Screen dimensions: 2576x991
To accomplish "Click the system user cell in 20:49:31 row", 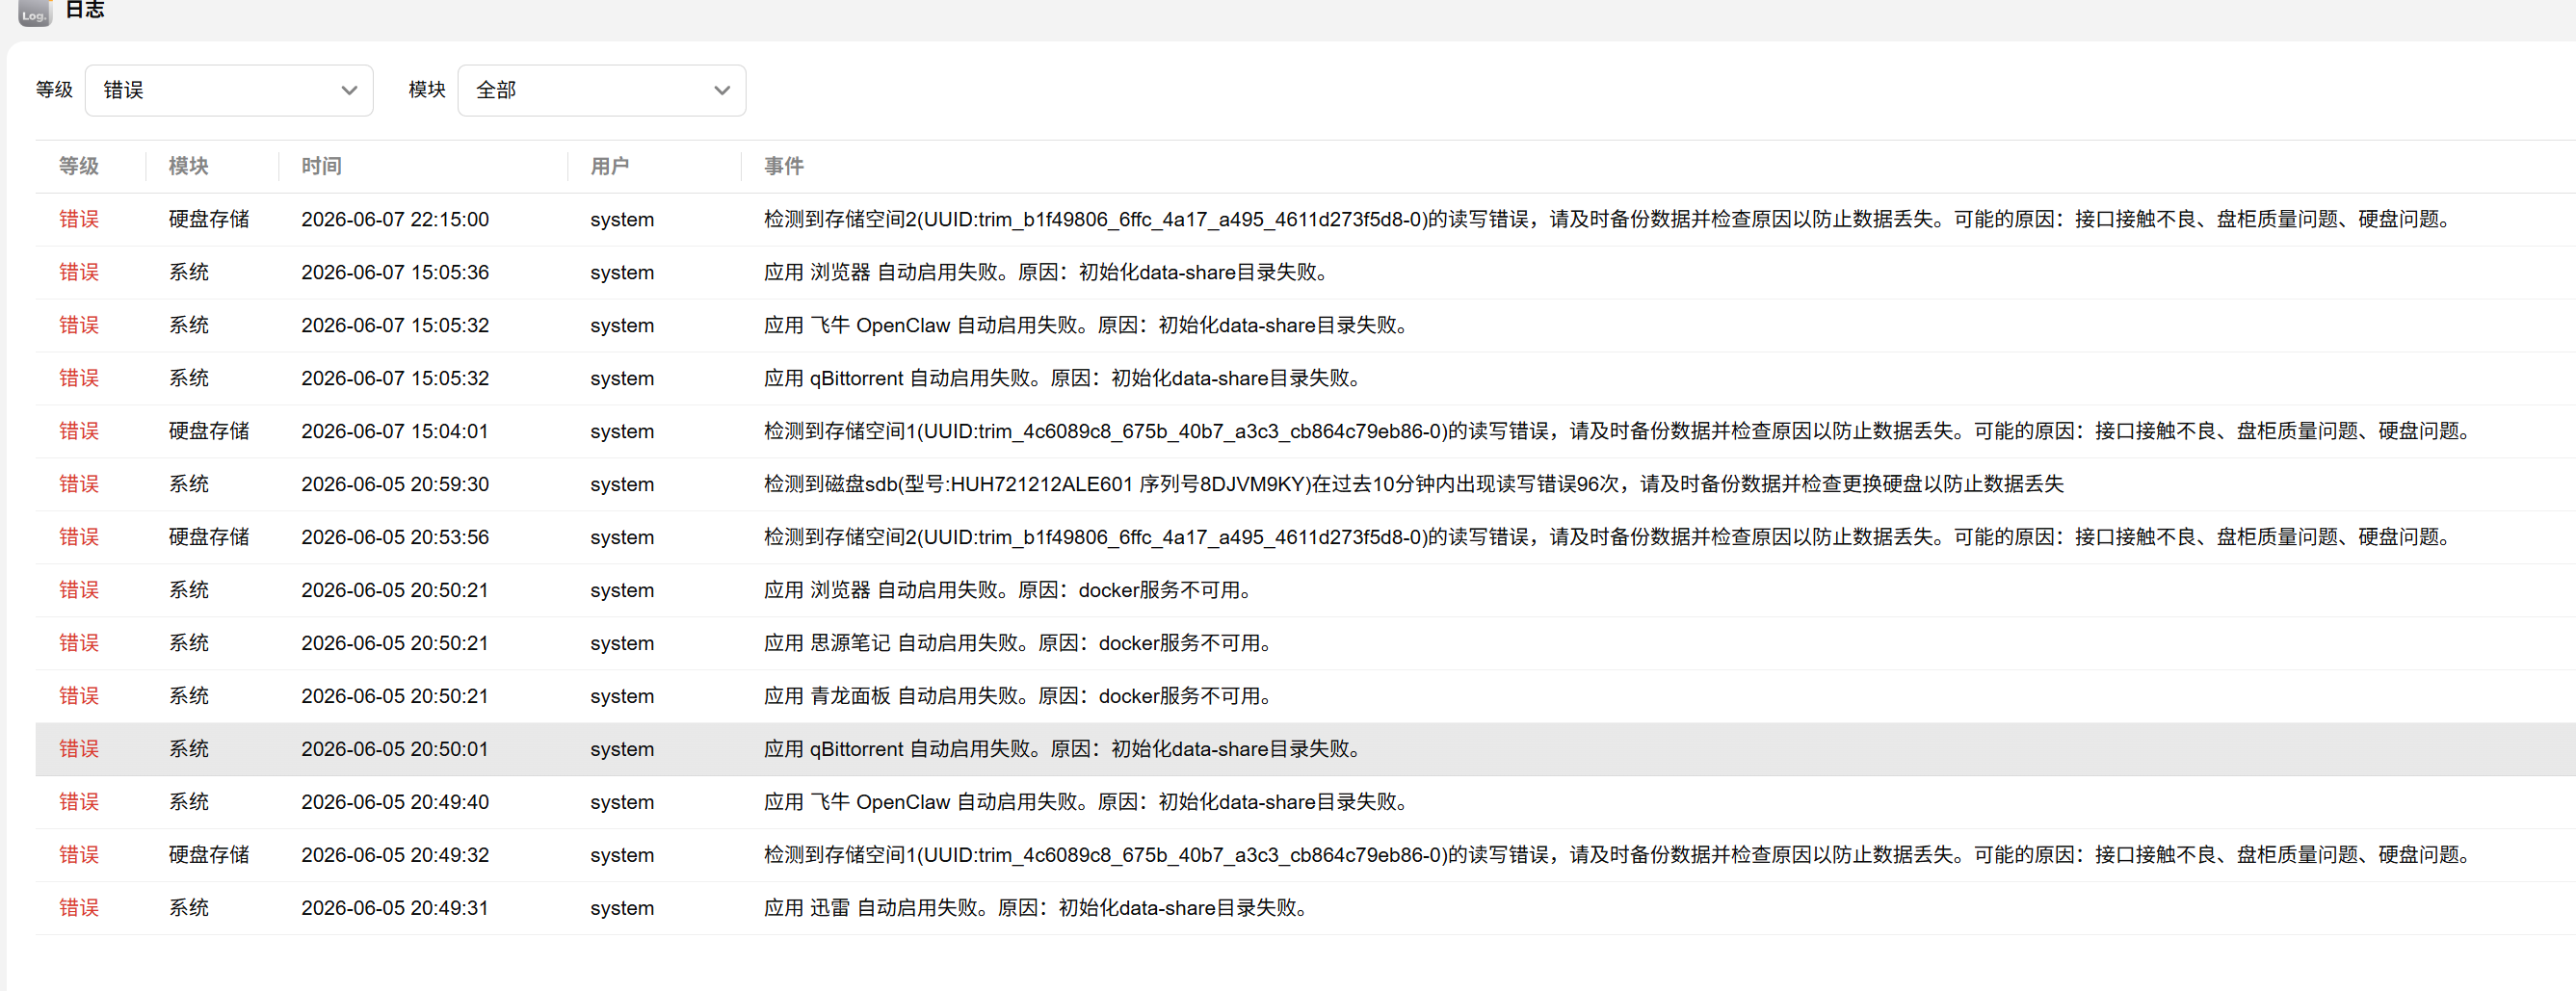I will tap(622, 908).
